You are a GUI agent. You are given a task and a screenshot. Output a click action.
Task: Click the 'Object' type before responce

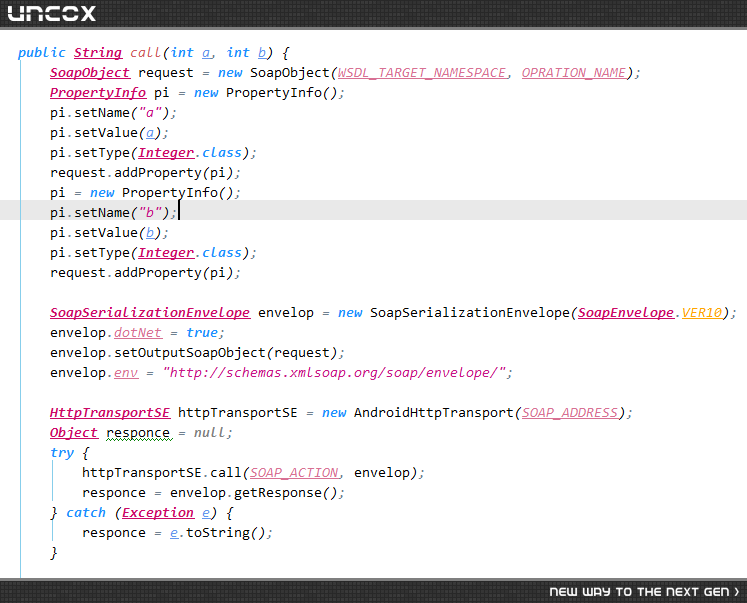(74, 432)
